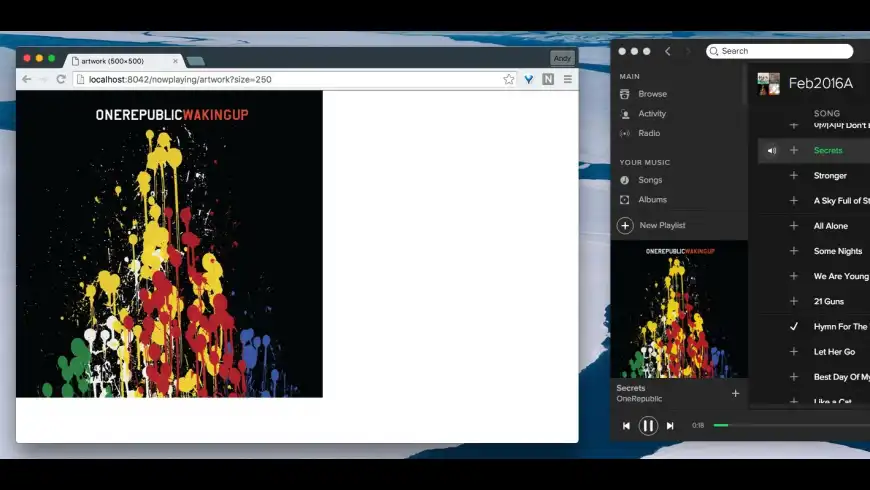
Task: Click the Feb2016A playlist title
Action: pos(821,83)
